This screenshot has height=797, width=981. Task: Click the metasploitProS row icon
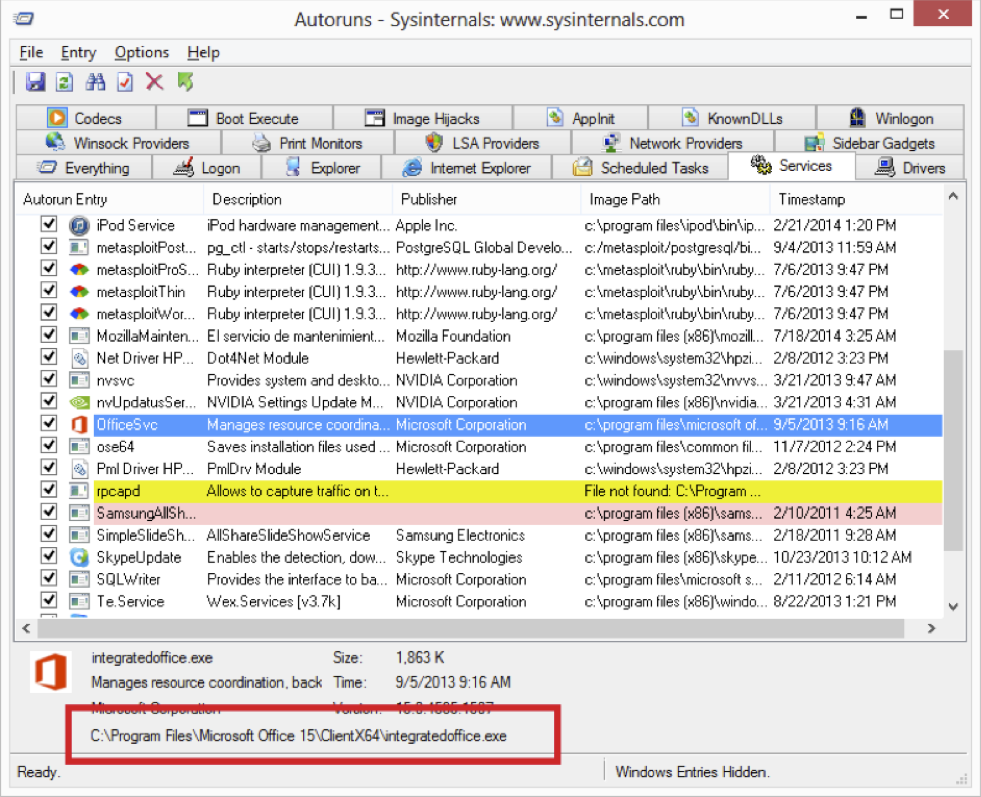pyautogui.click(x=79, y=270)
